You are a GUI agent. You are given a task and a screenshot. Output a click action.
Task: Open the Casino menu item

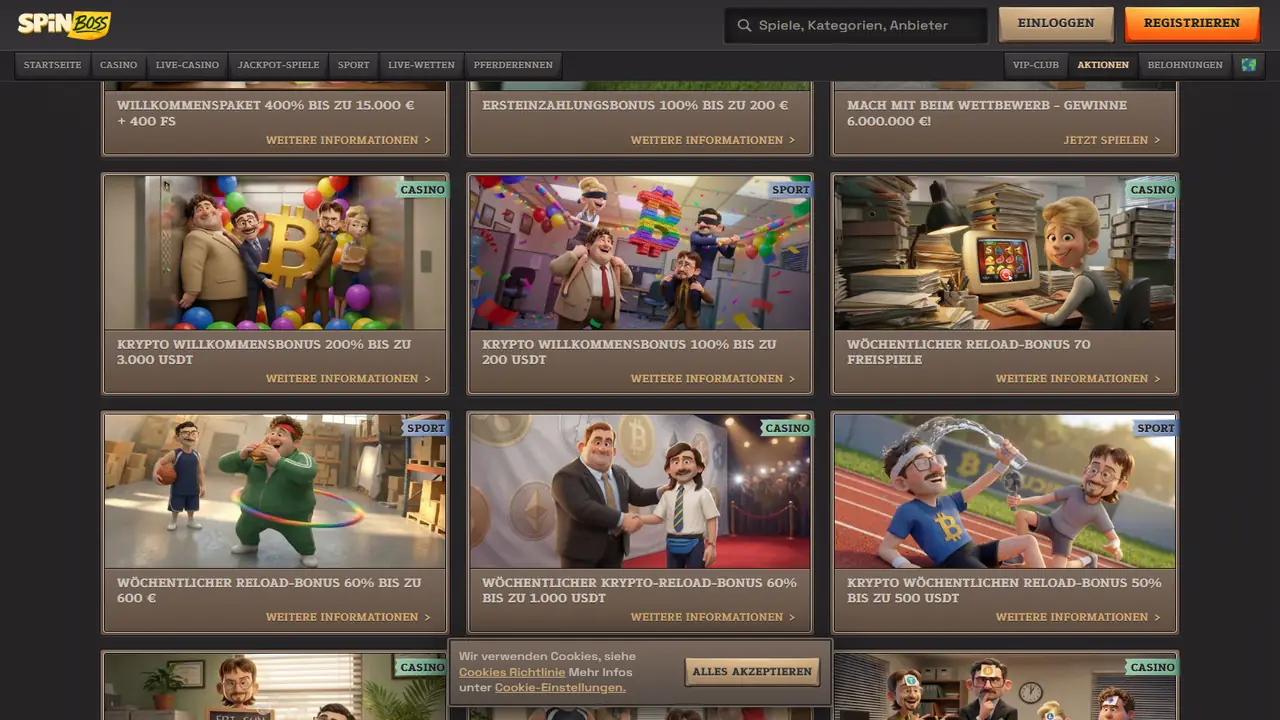tap(119, 65)
